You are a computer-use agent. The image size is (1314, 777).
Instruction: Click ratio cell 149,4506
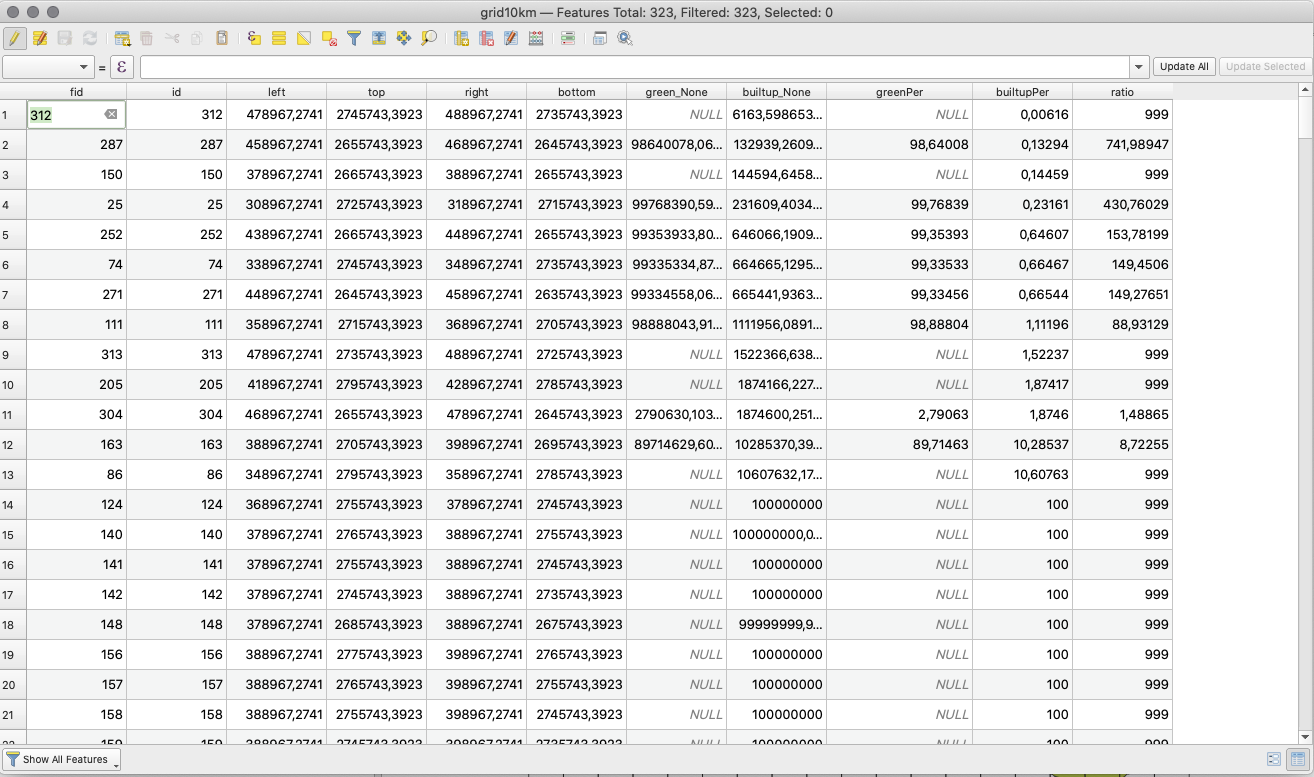coord(1122,265)
